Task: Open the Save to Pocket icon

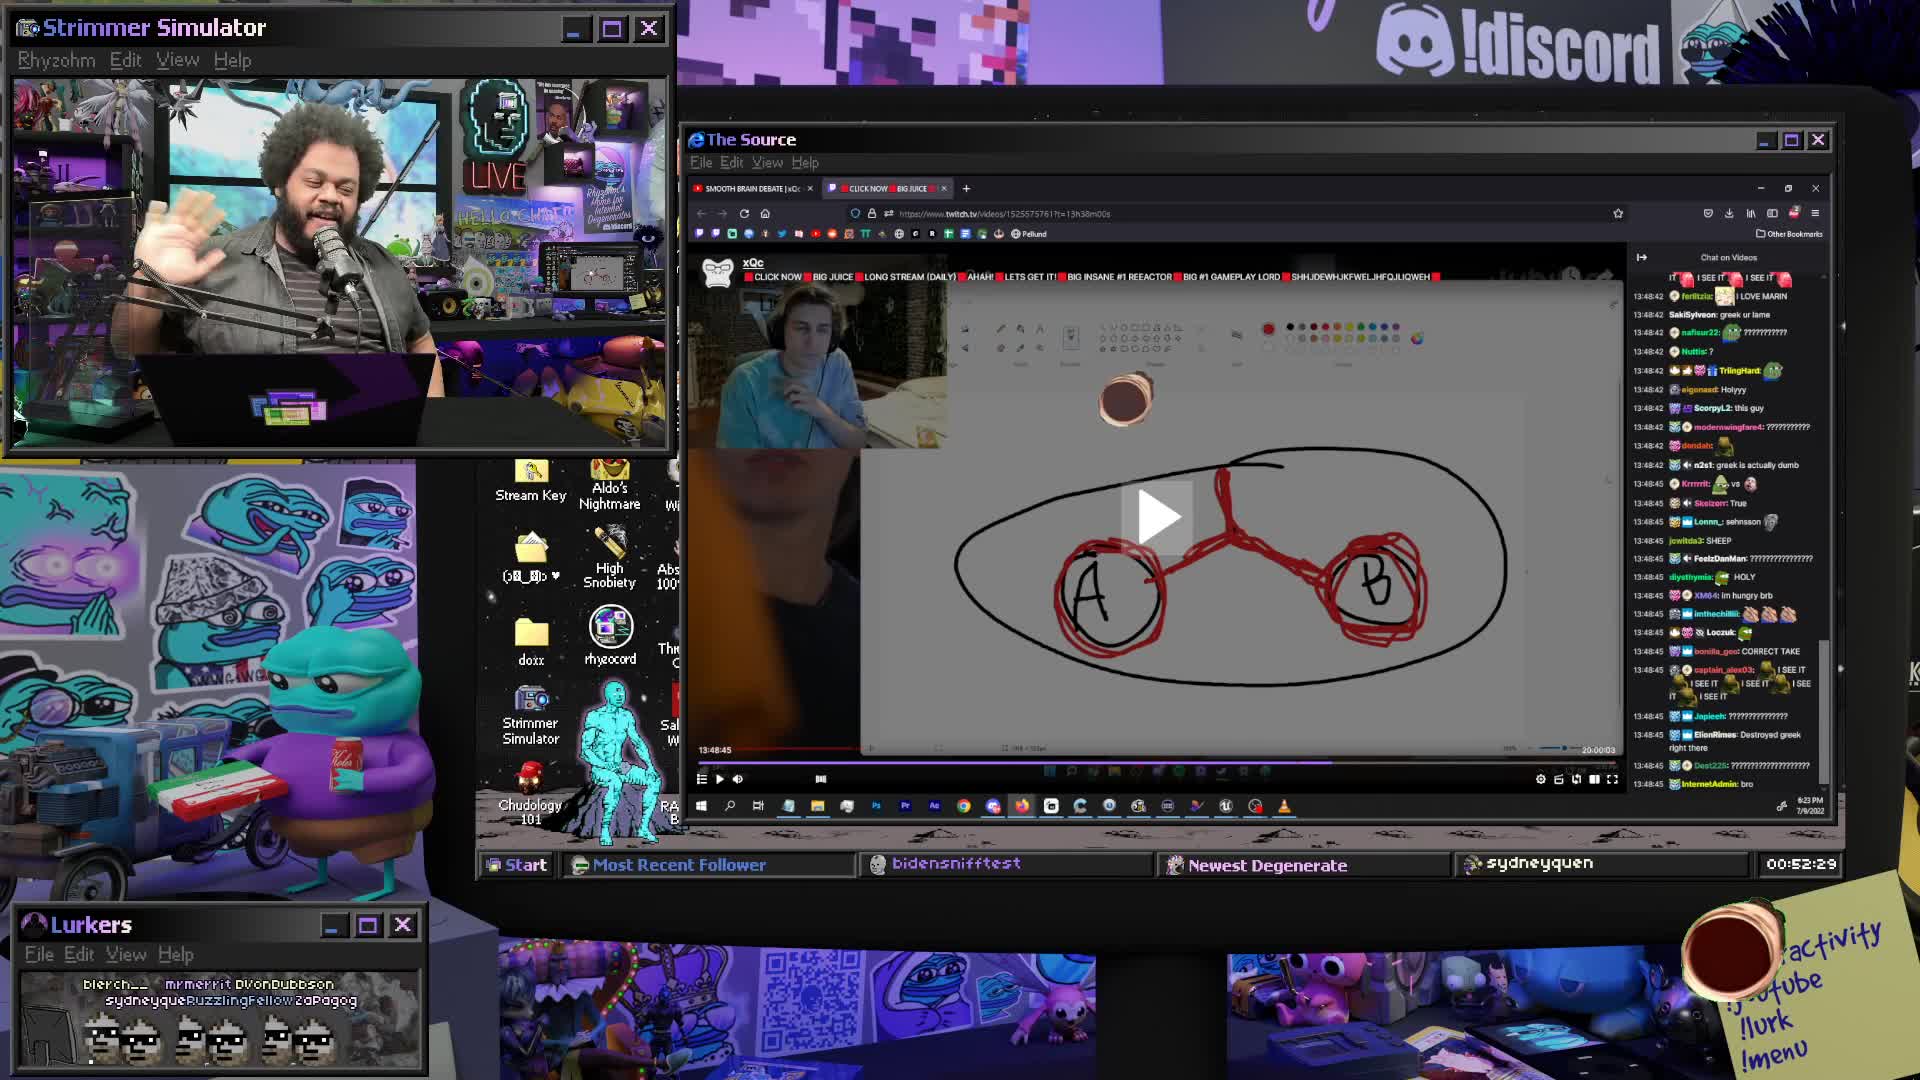Action: tap(1708, 213)
